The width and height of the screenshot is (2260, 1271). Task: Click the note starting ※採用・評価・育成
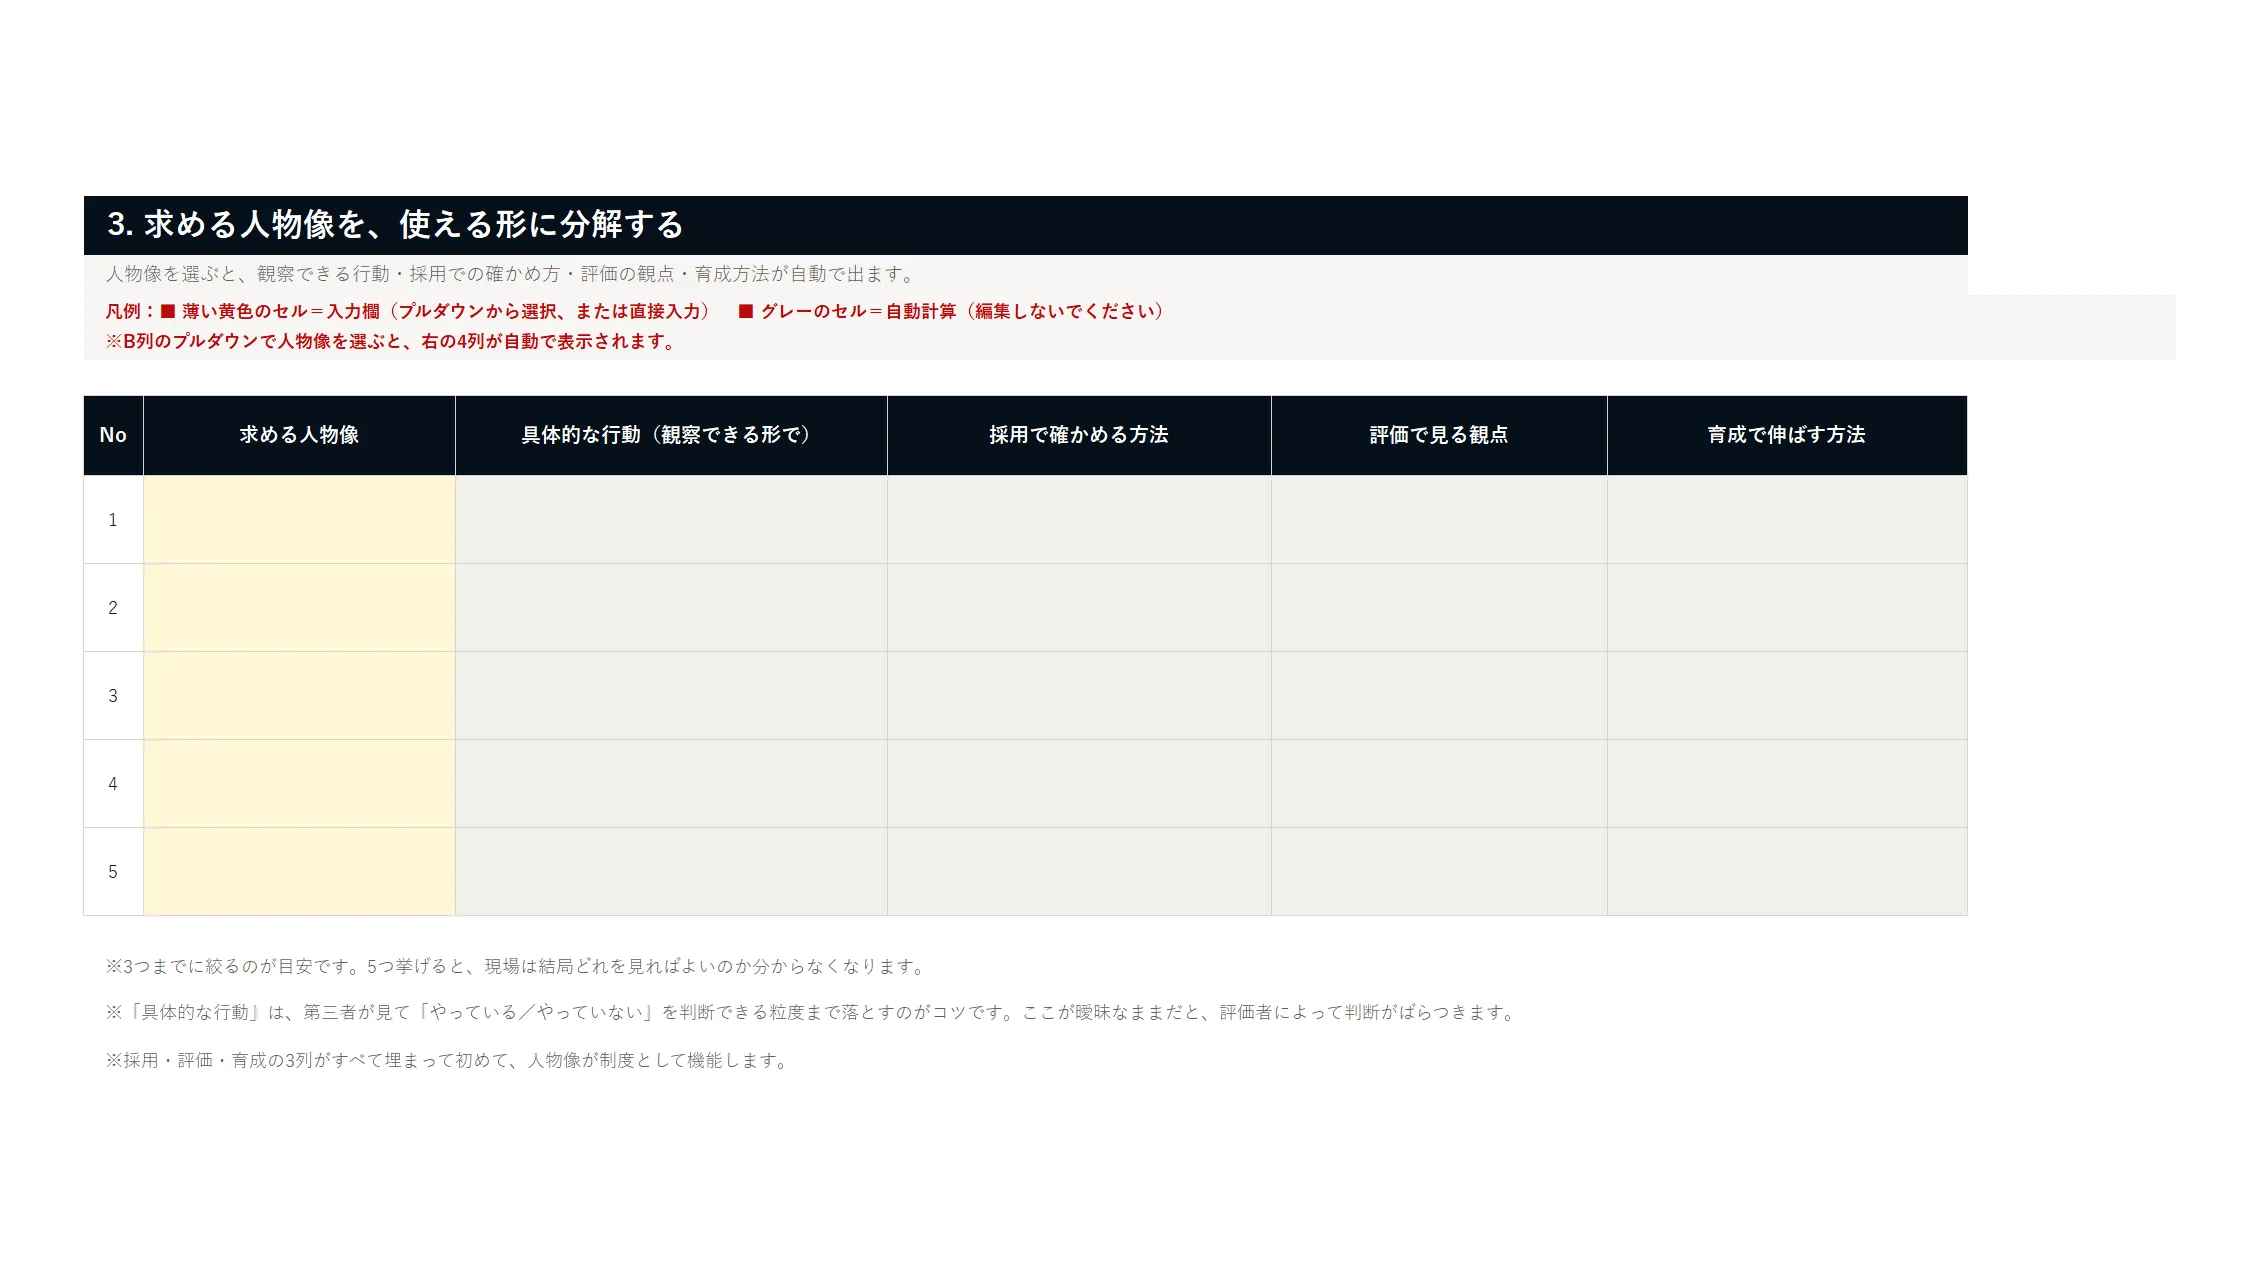[x=449, y=1060]
